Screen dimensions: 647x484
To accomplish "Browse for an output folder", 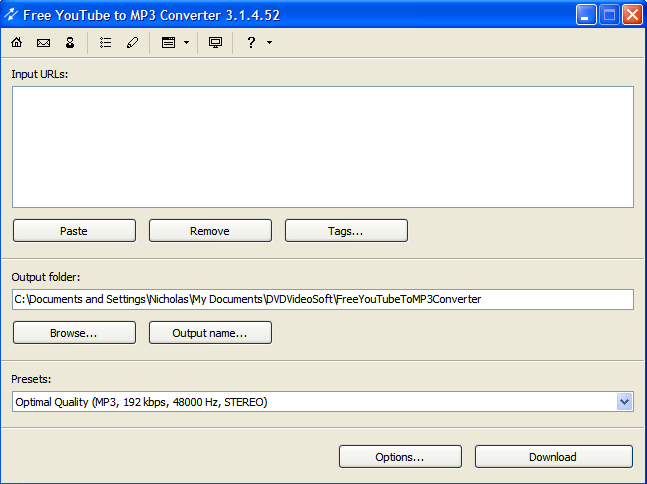I will pos(74,333).
